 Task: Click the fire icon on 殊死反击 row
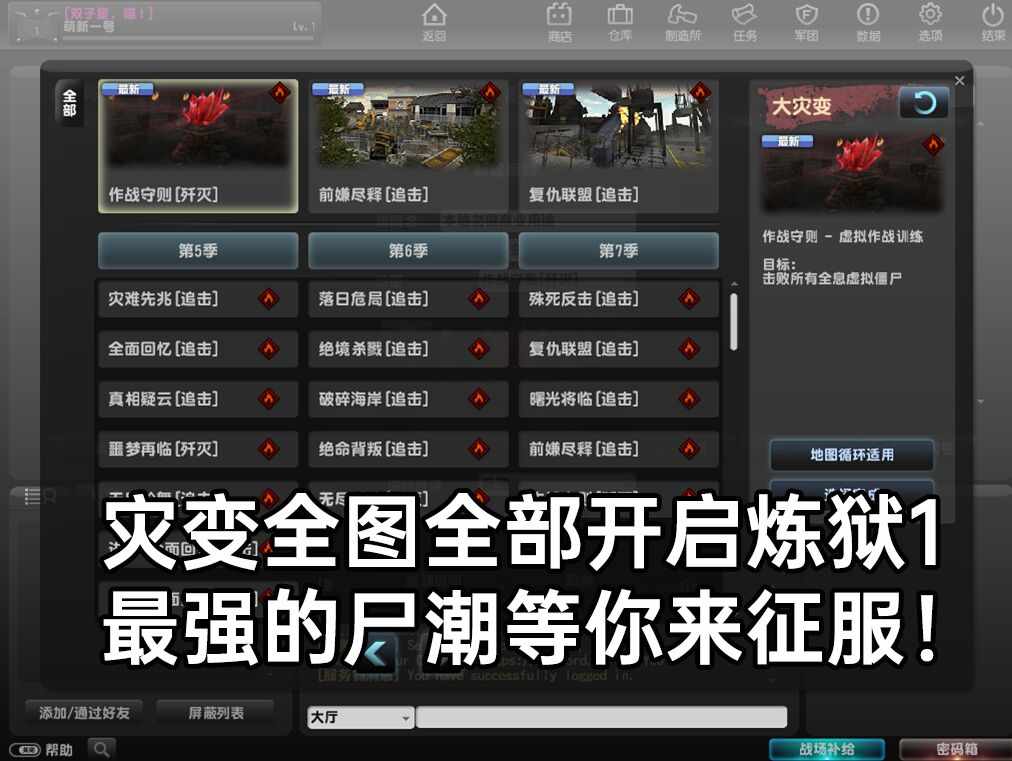(x=689, y=299)
